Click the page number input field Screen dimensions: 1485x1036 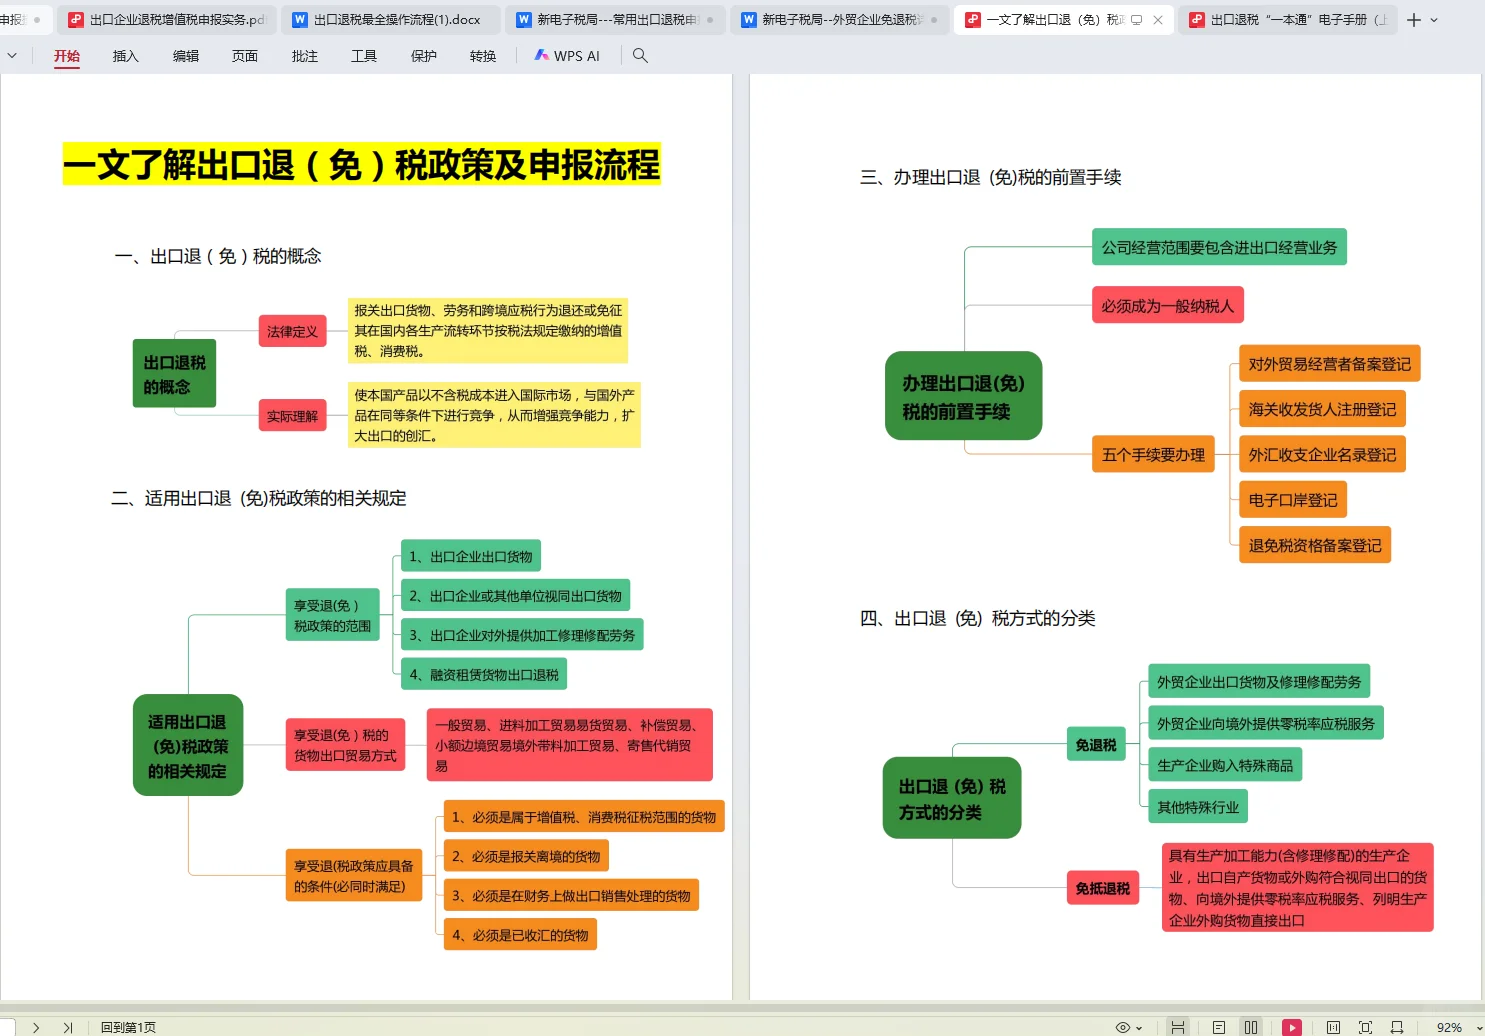click(x=8, y=1027)
